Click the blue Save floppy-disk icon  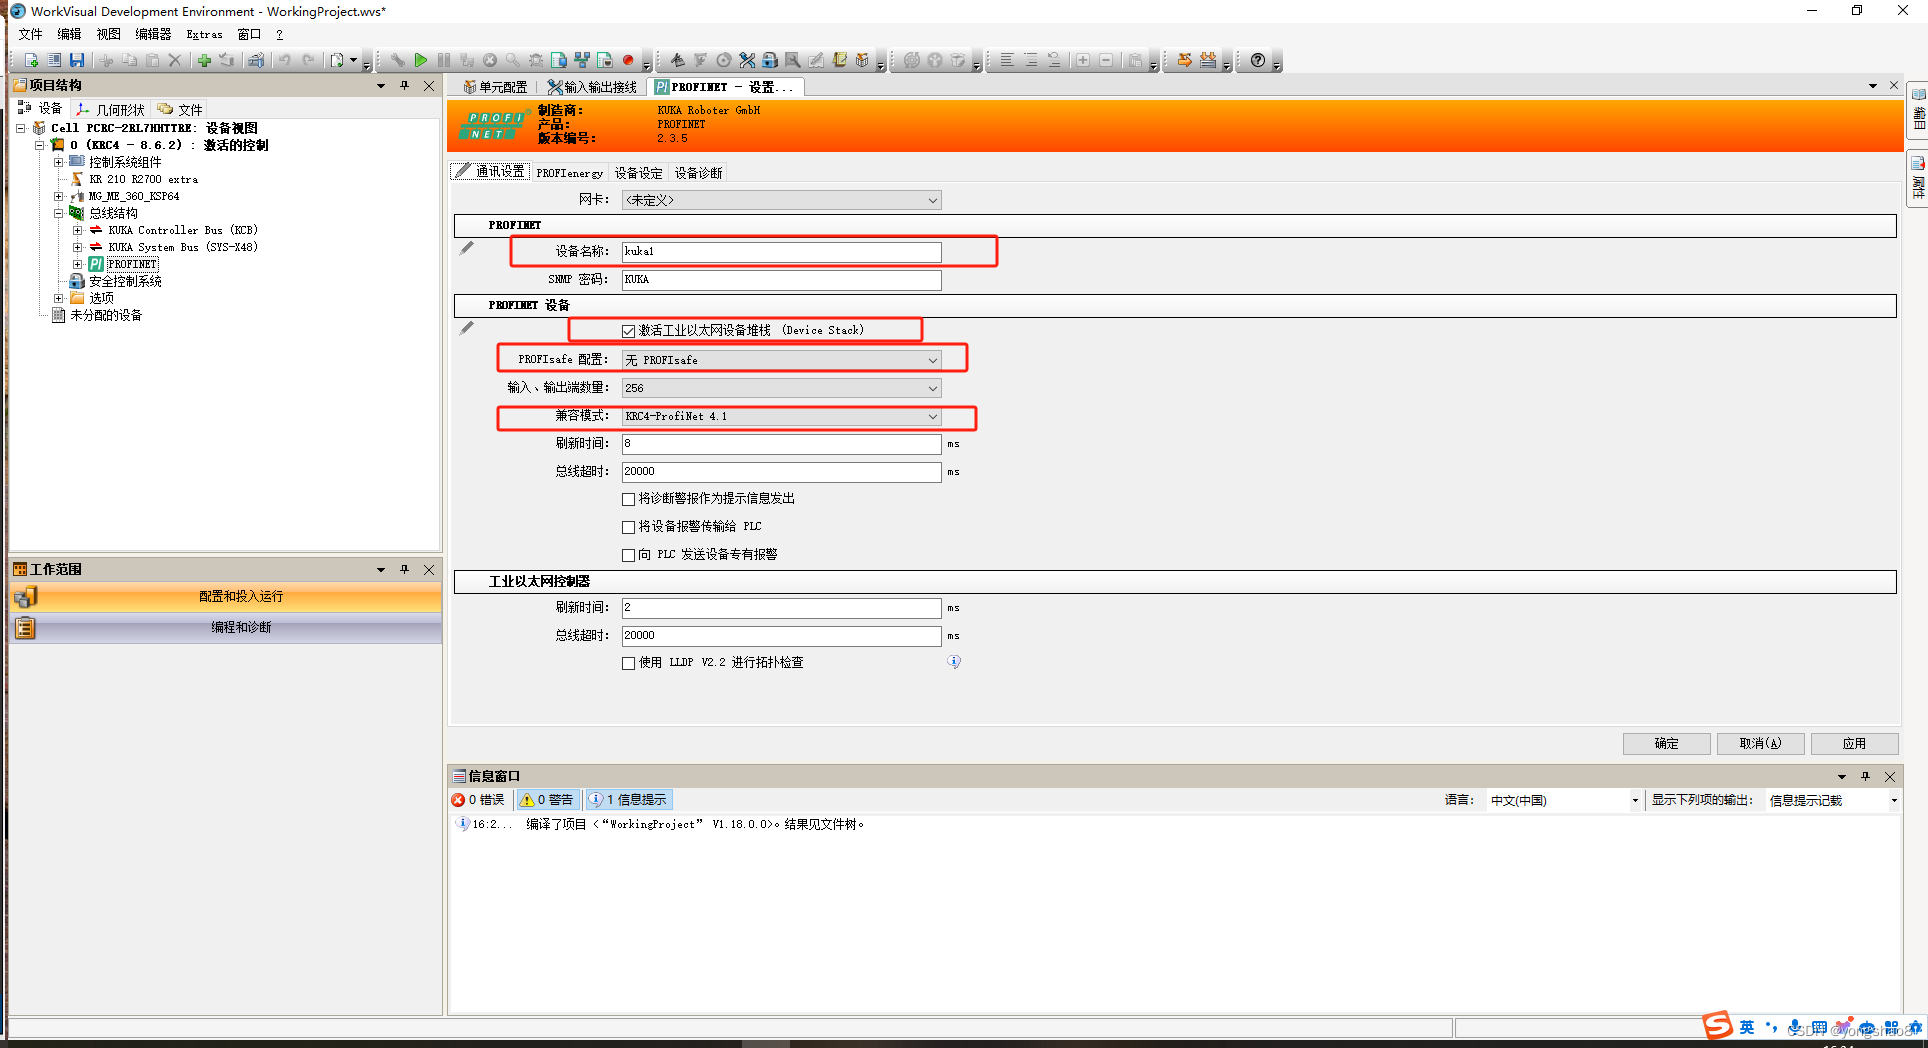[77, 60]
